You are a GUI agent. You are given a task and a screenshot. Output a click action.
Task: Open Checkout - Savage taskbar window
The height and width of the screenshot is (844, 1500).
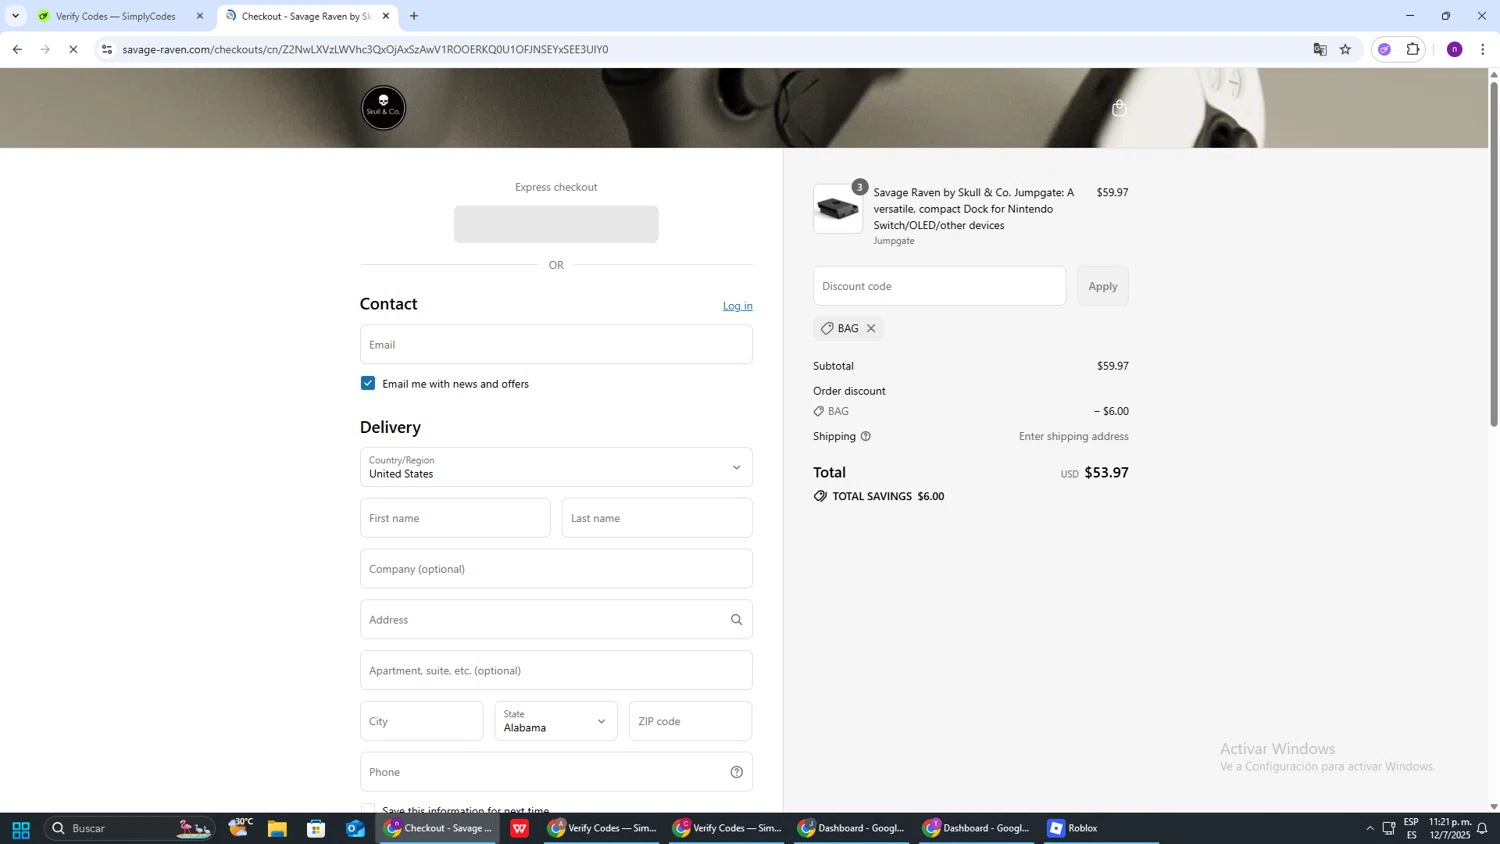click(x=437, y=829)
